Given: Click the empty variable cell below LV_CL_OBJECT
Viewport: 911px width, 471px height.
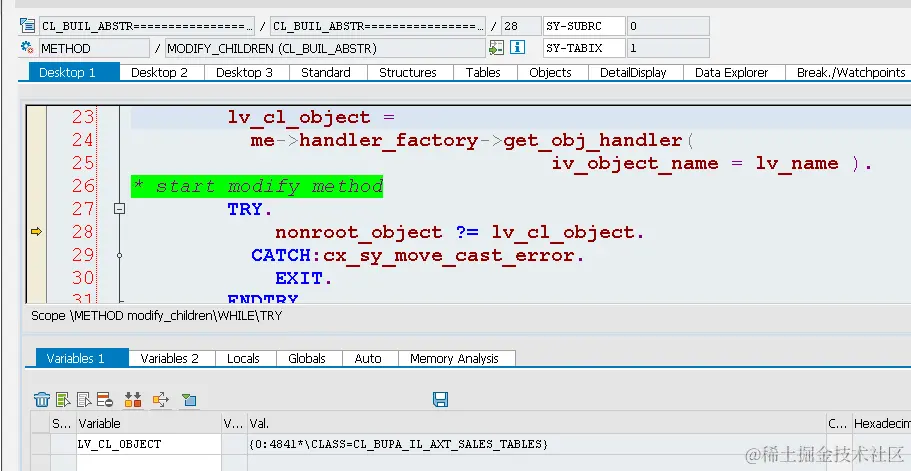Looking at the screenshot, I should [149, 463].
